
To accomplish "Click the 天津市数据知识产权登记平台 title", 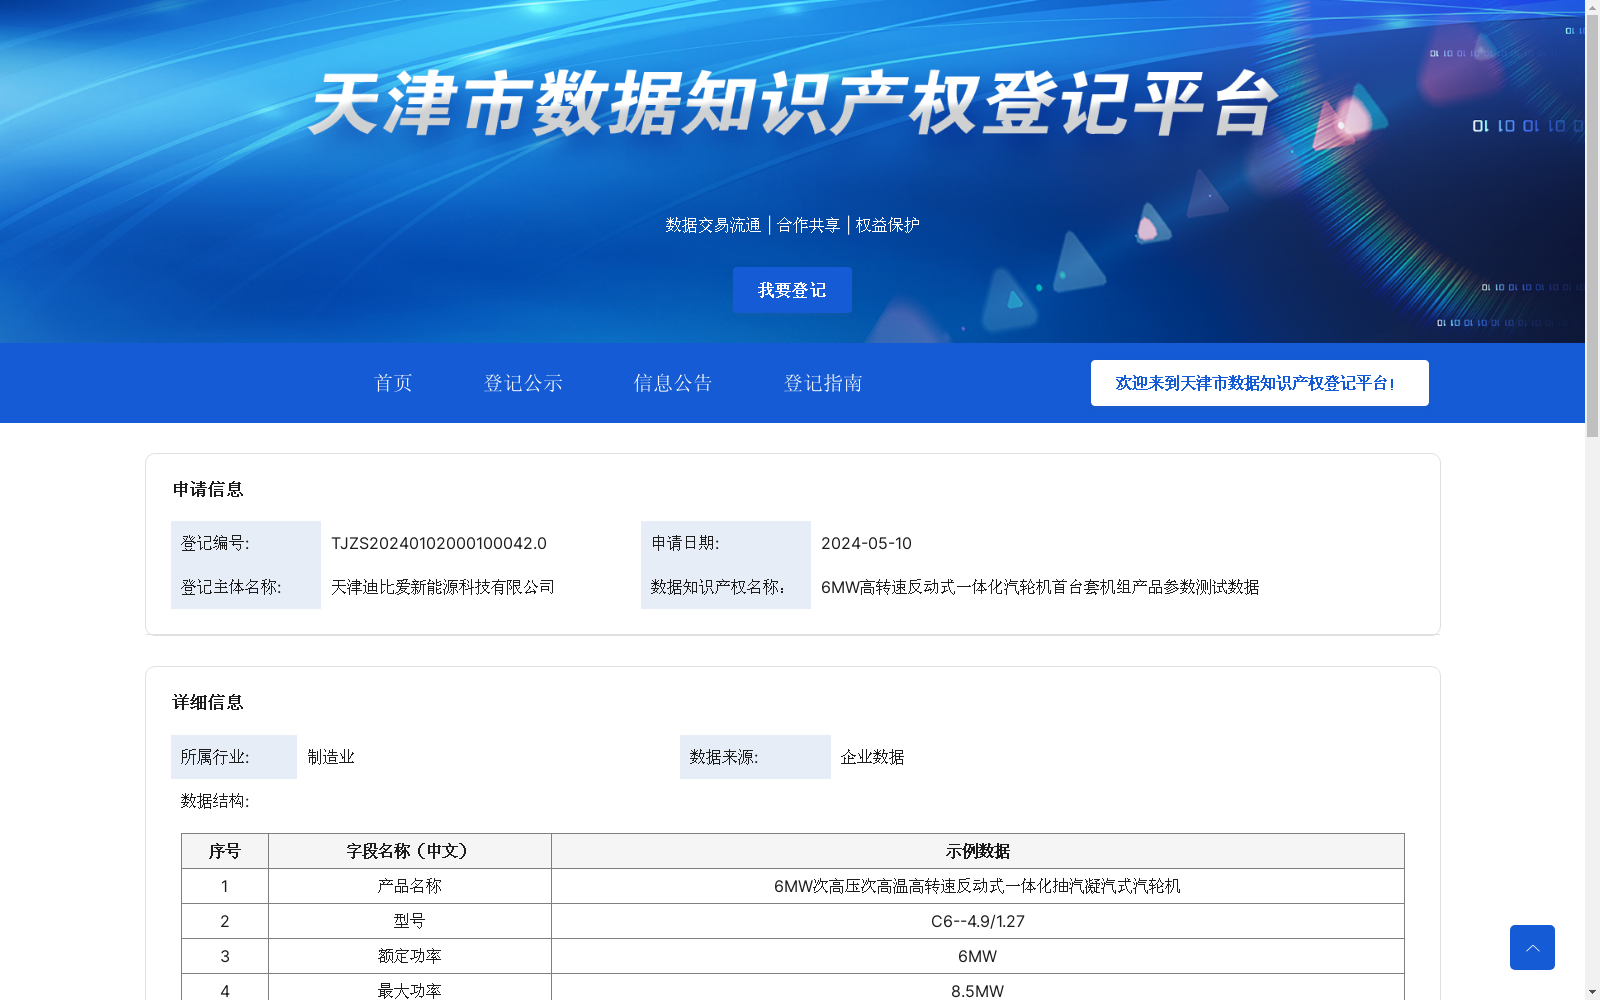I will (793, 103).
